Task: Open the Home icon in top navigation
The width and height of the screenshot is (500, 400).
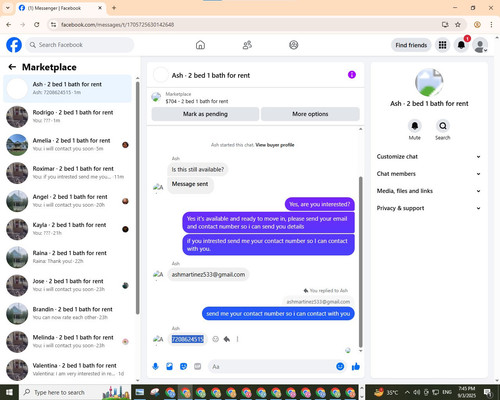Action: click(200, 45)
